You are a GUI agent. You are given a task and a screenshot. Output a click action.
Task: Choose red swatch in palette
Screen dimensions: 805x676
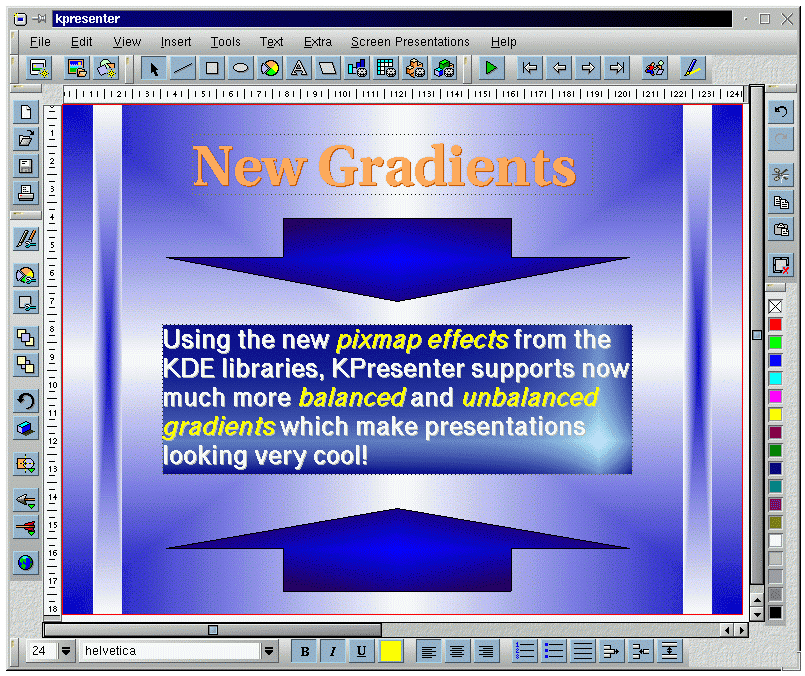click(775, 324)
